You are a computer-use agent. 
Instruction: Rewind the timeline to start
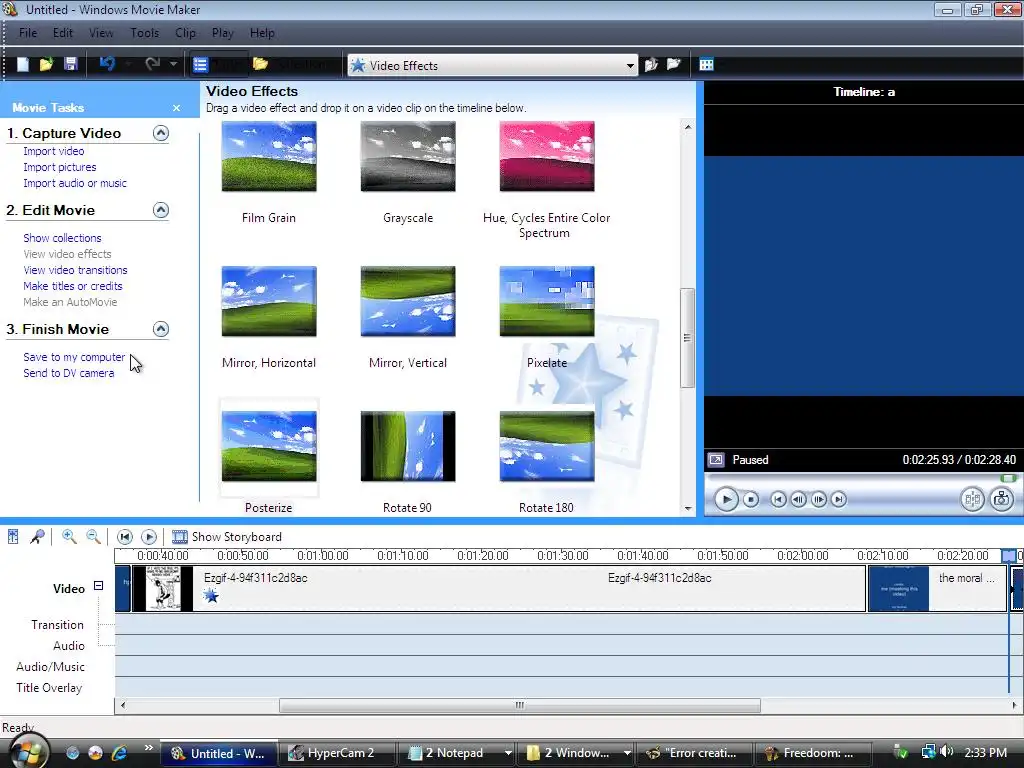click(x=125, y=537)
